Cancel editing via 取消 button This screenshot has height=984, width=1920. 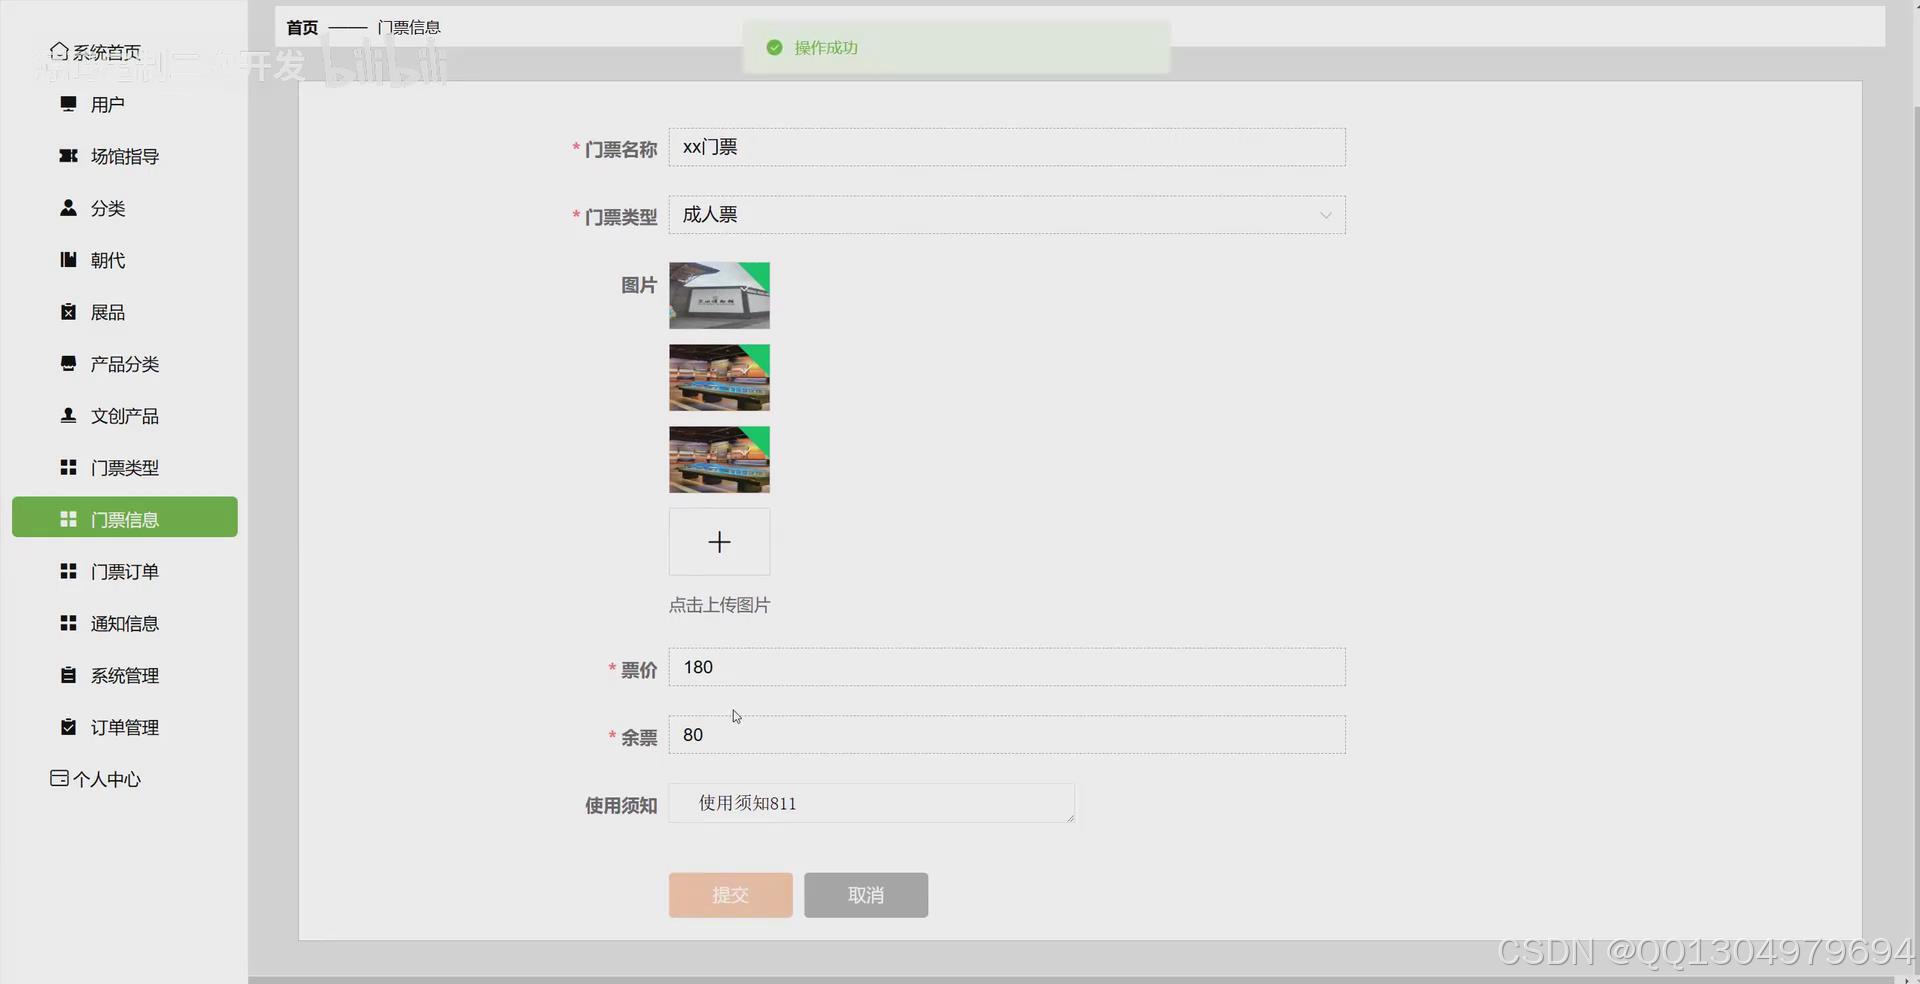click(x=866, y=895)
